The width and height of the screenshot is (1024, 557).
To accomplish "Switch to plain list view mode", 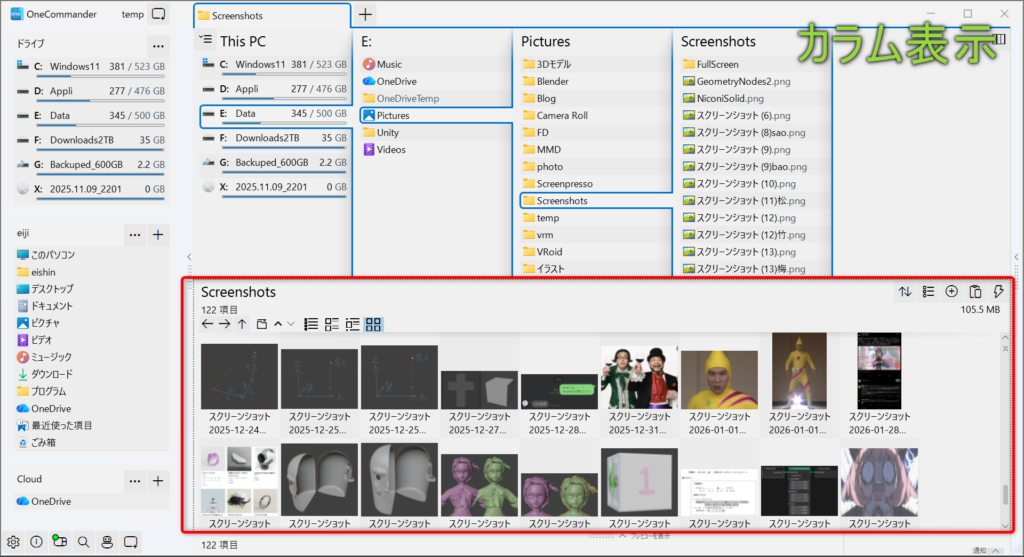I will click(x=311, y=324).
